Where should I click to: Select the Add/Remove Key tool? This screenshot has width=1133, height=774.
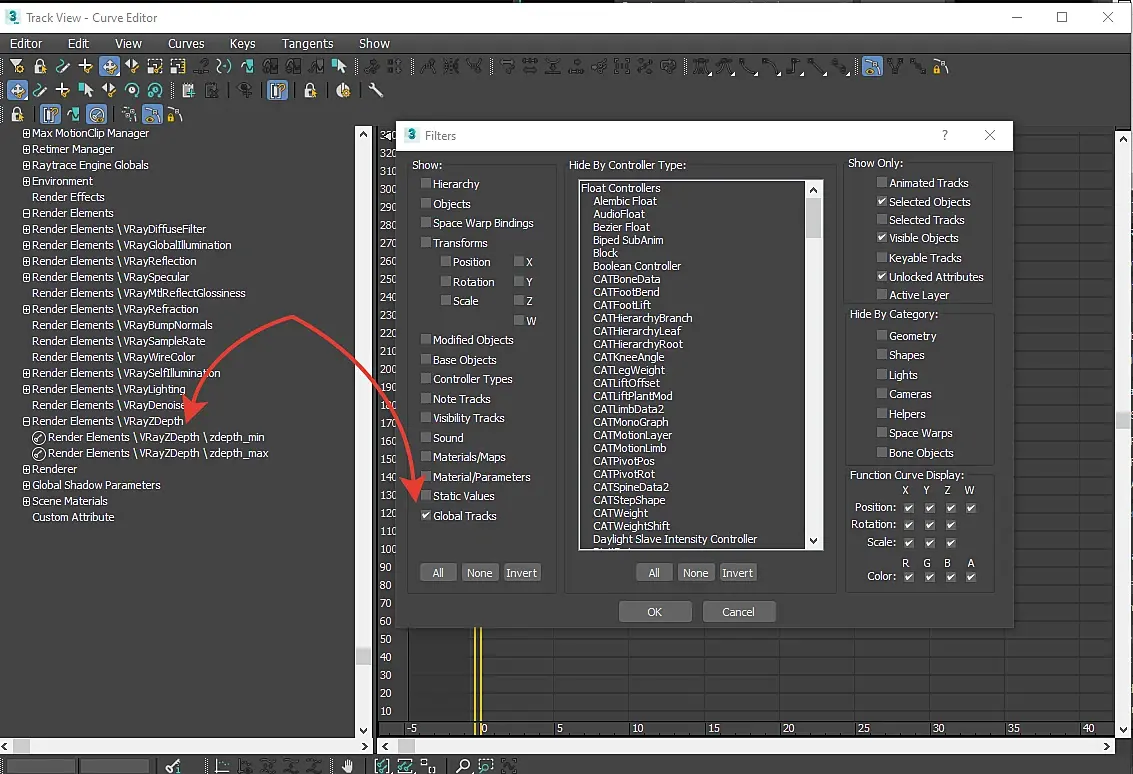pos(86,67)
